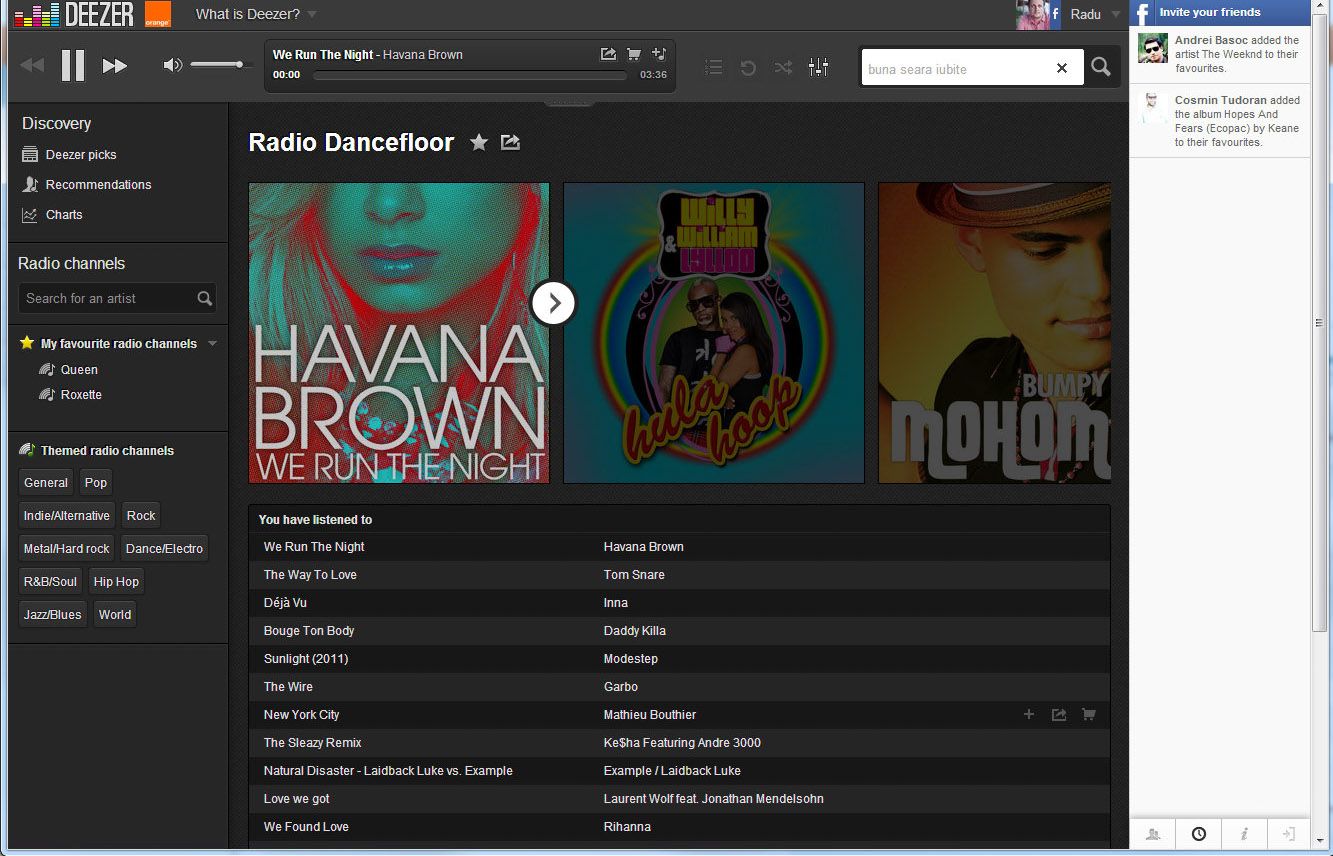Select the Rock radio theme

(141, 516)
